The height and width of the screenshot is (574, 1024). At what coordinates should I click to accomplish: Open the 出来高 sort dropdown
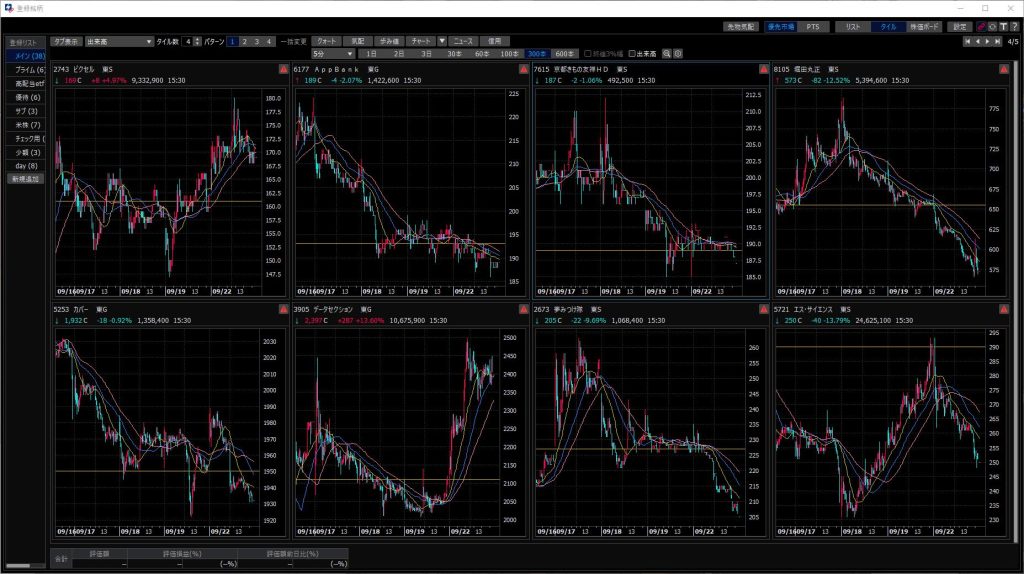click(118, 41)
